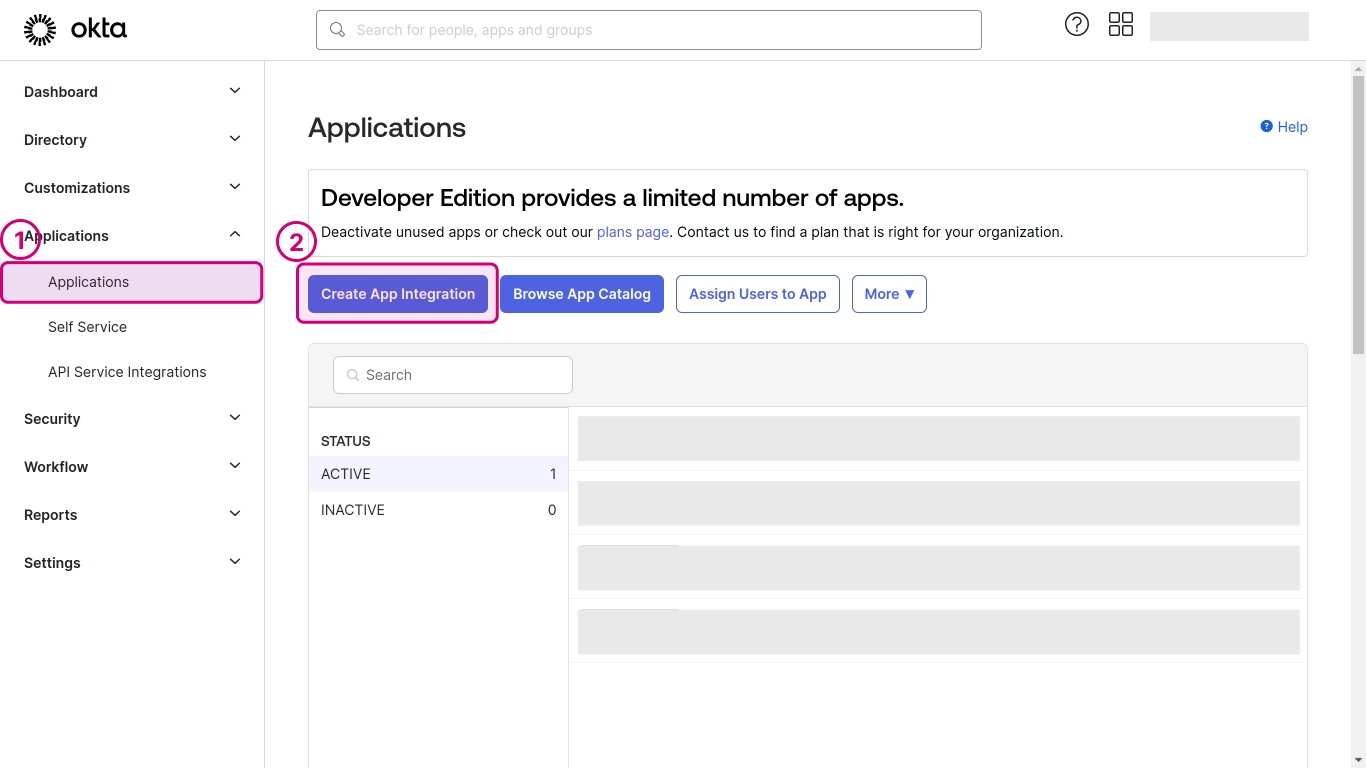Open the apps grid icon
Image resolution: width=1366 pixels, height=768 pixels.
(1121, 25)
